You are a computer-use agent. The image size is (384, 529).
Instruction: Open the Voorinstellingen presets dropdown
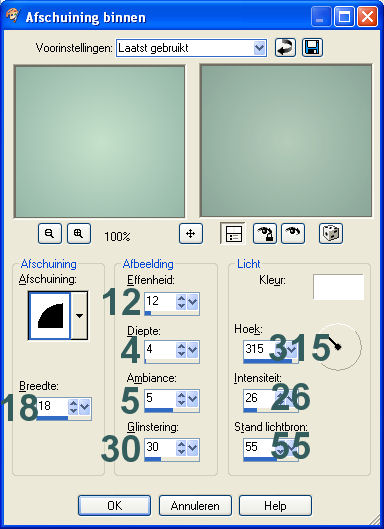click(259, 48)
